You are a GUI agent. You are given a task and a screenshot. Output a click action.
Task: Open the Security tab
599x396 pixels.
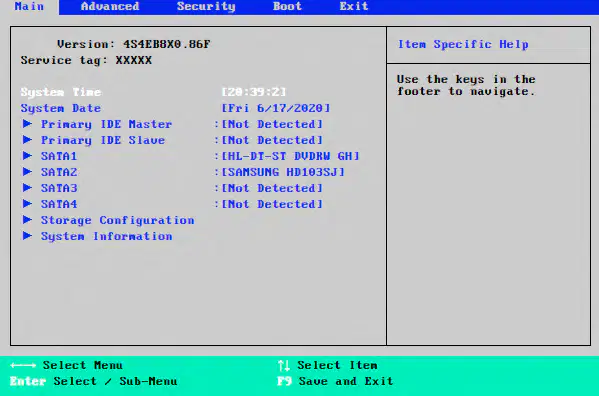[206, 7]
